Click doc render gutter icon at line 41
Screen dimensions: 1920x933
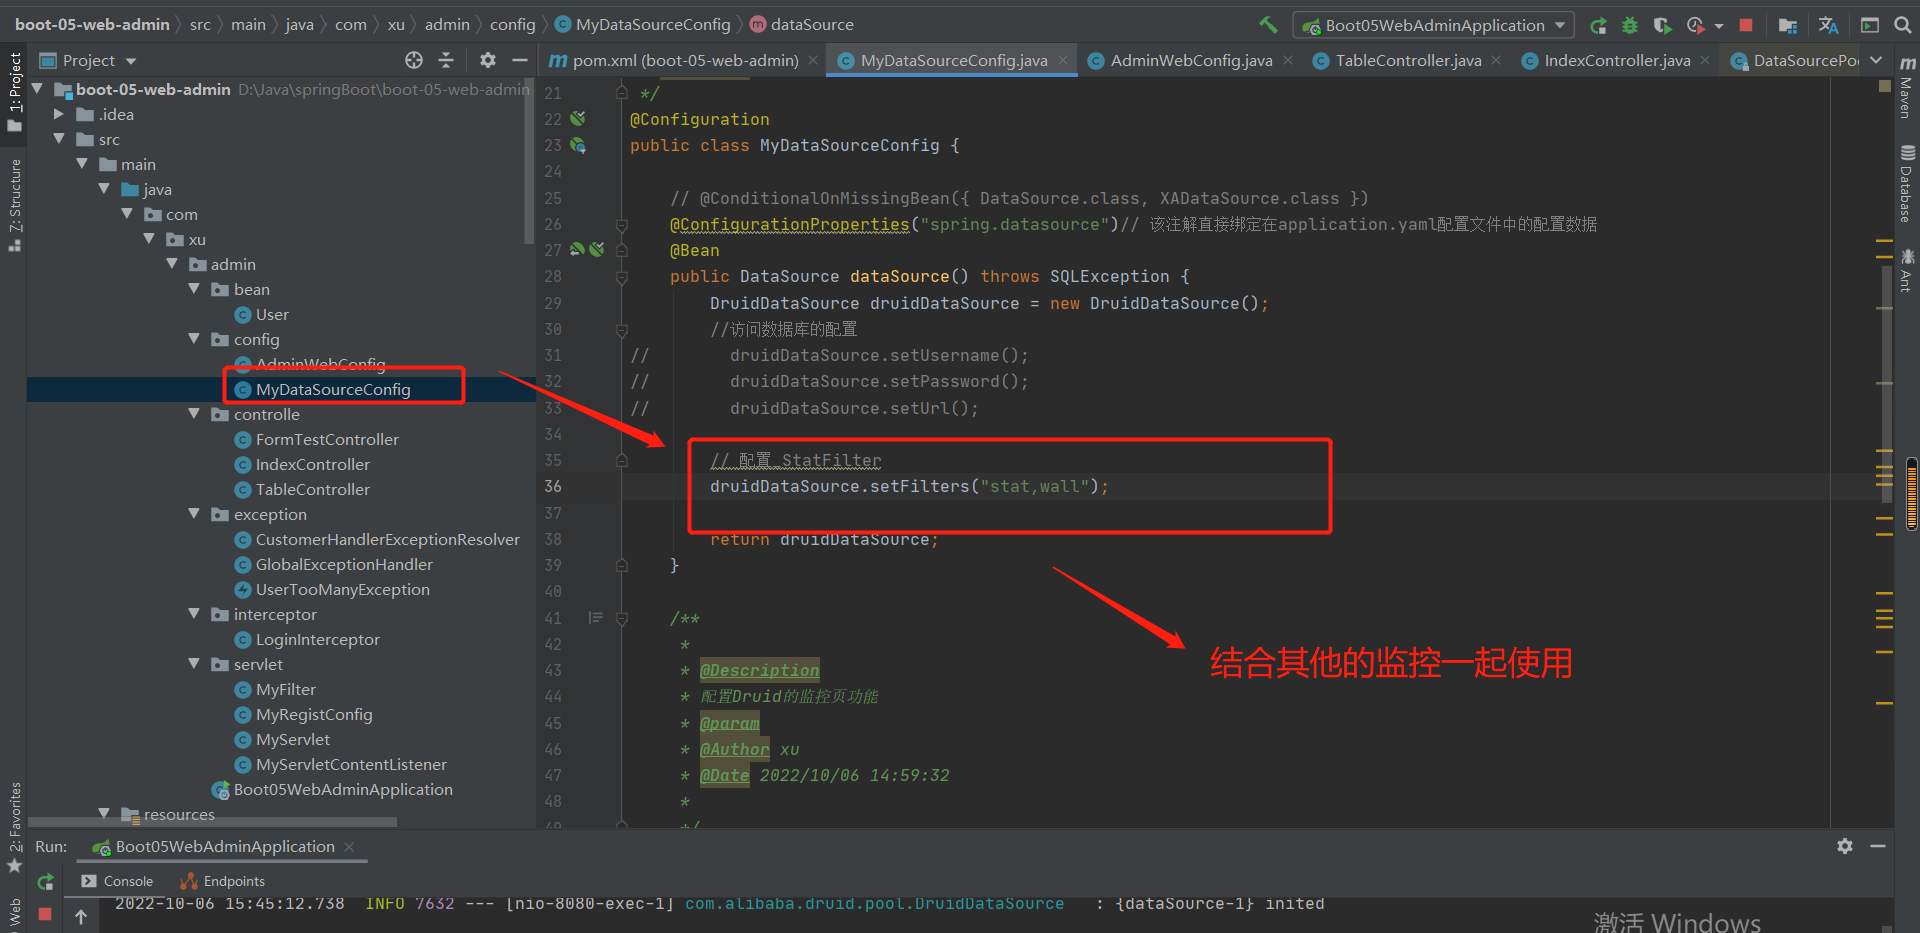coord(596,618)
